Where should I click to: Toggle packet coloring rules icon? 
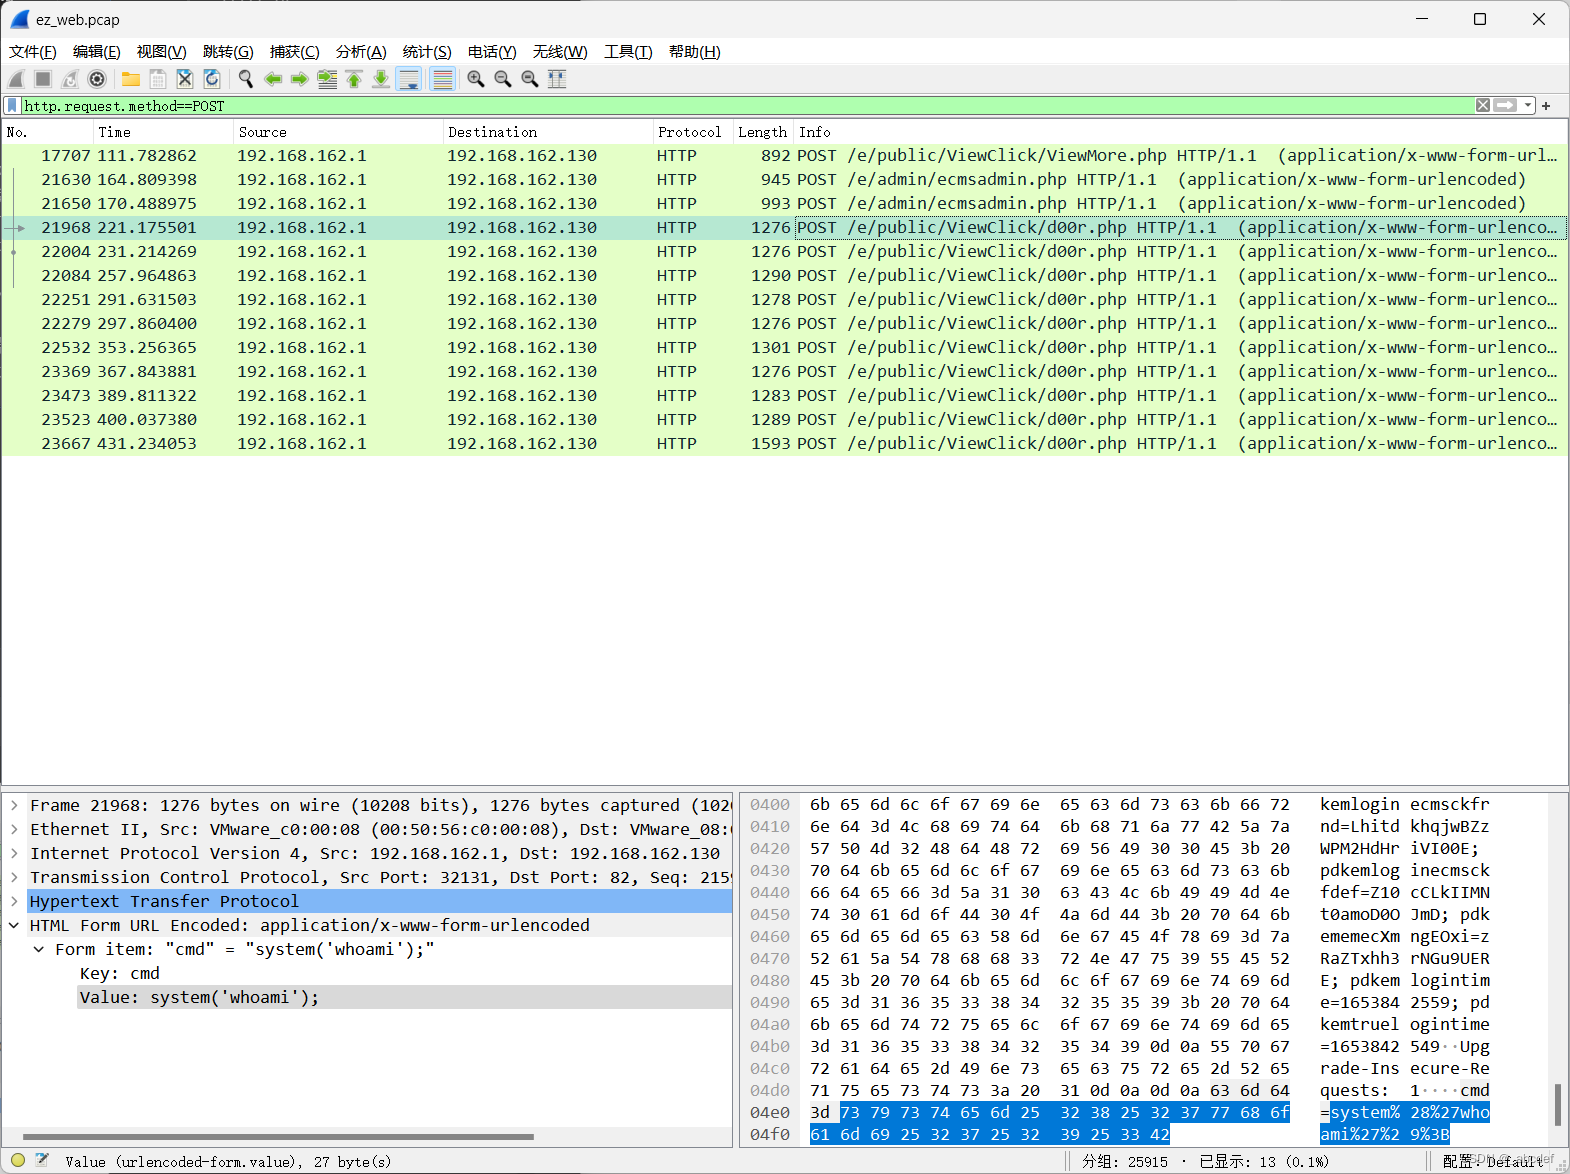tap(442, 79)
